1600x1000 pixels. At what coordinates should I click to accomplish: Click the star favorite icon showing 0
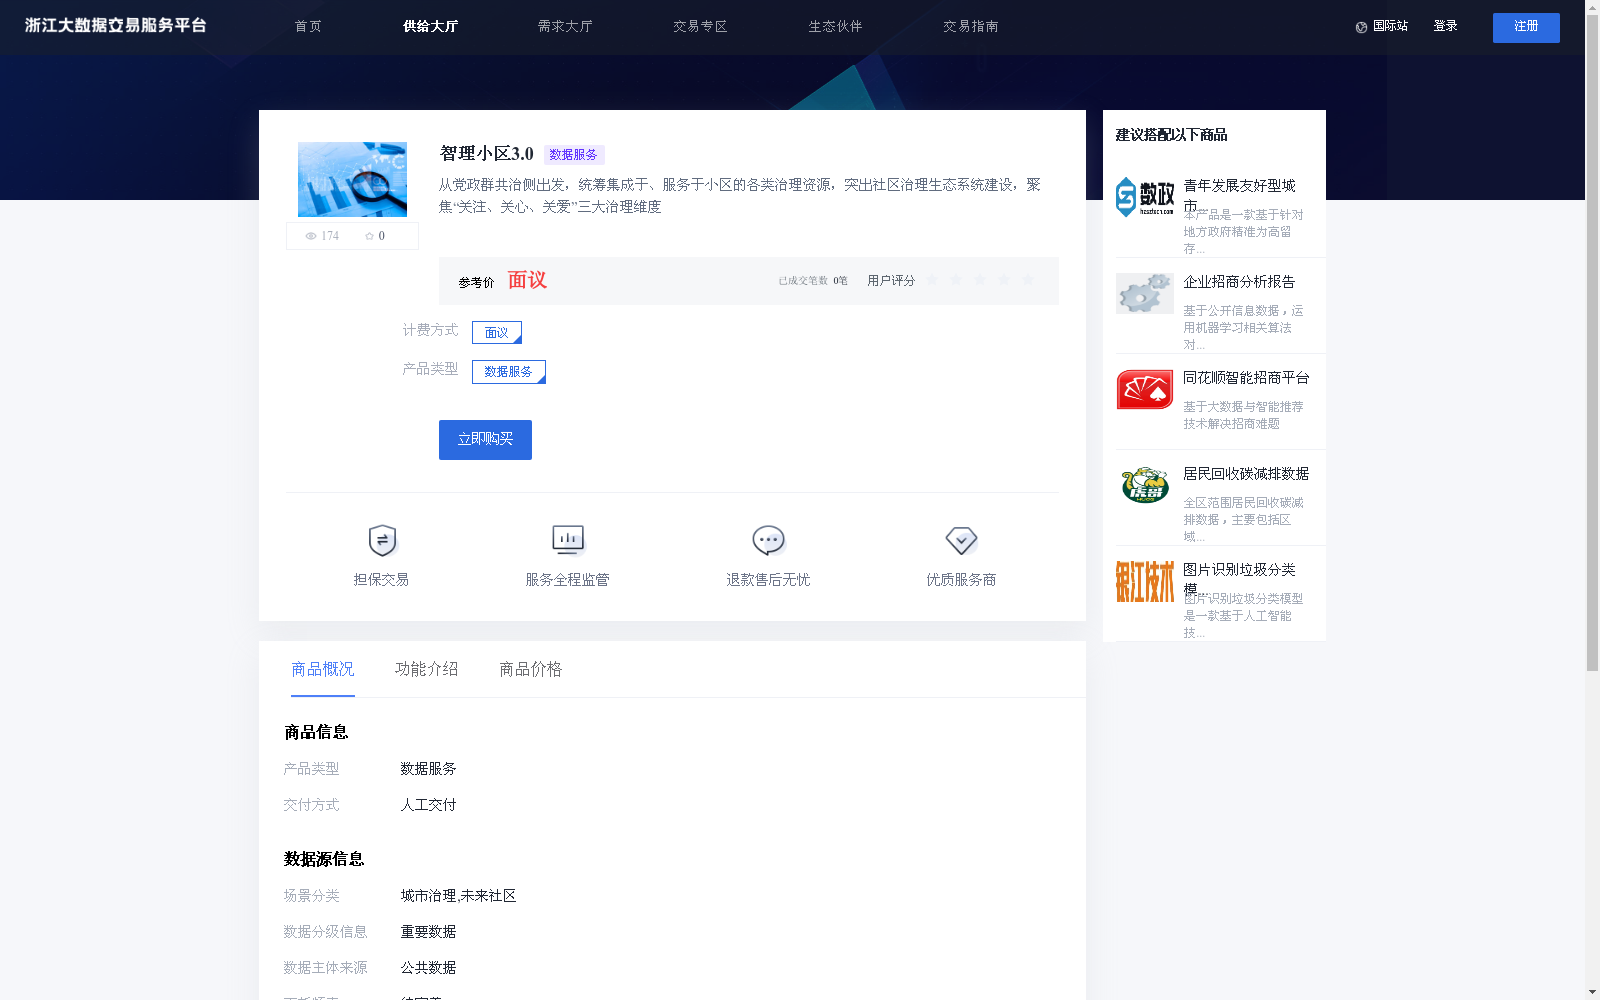point(369,236)
